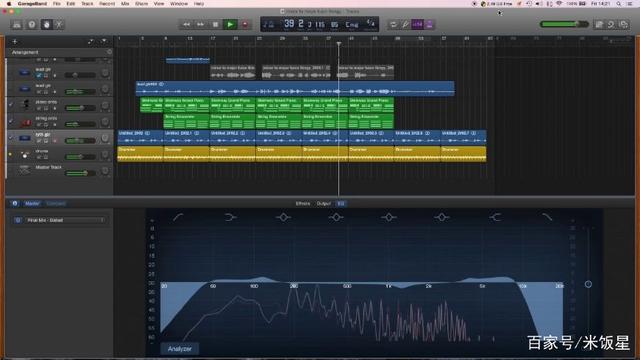The width and height of the screenshot is (640, 360).
Task: Open Quick Help question mark button
Action: pyautogui.click(x=31, y=24)
